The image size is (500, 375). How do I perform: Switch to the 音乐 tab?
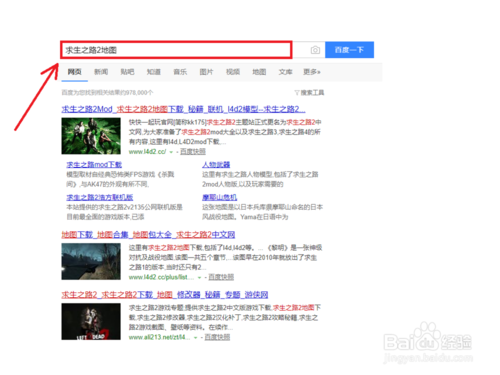click(x=180, y=72)
